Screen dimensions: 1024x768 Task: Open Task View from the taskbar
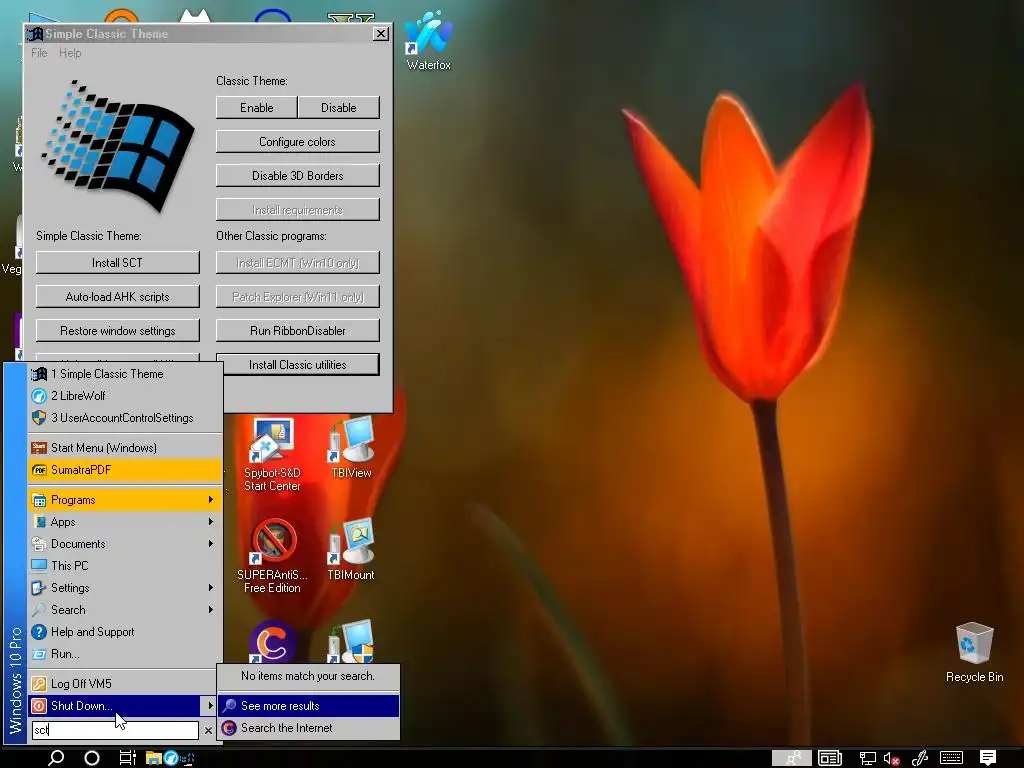(x=127, y=758)
